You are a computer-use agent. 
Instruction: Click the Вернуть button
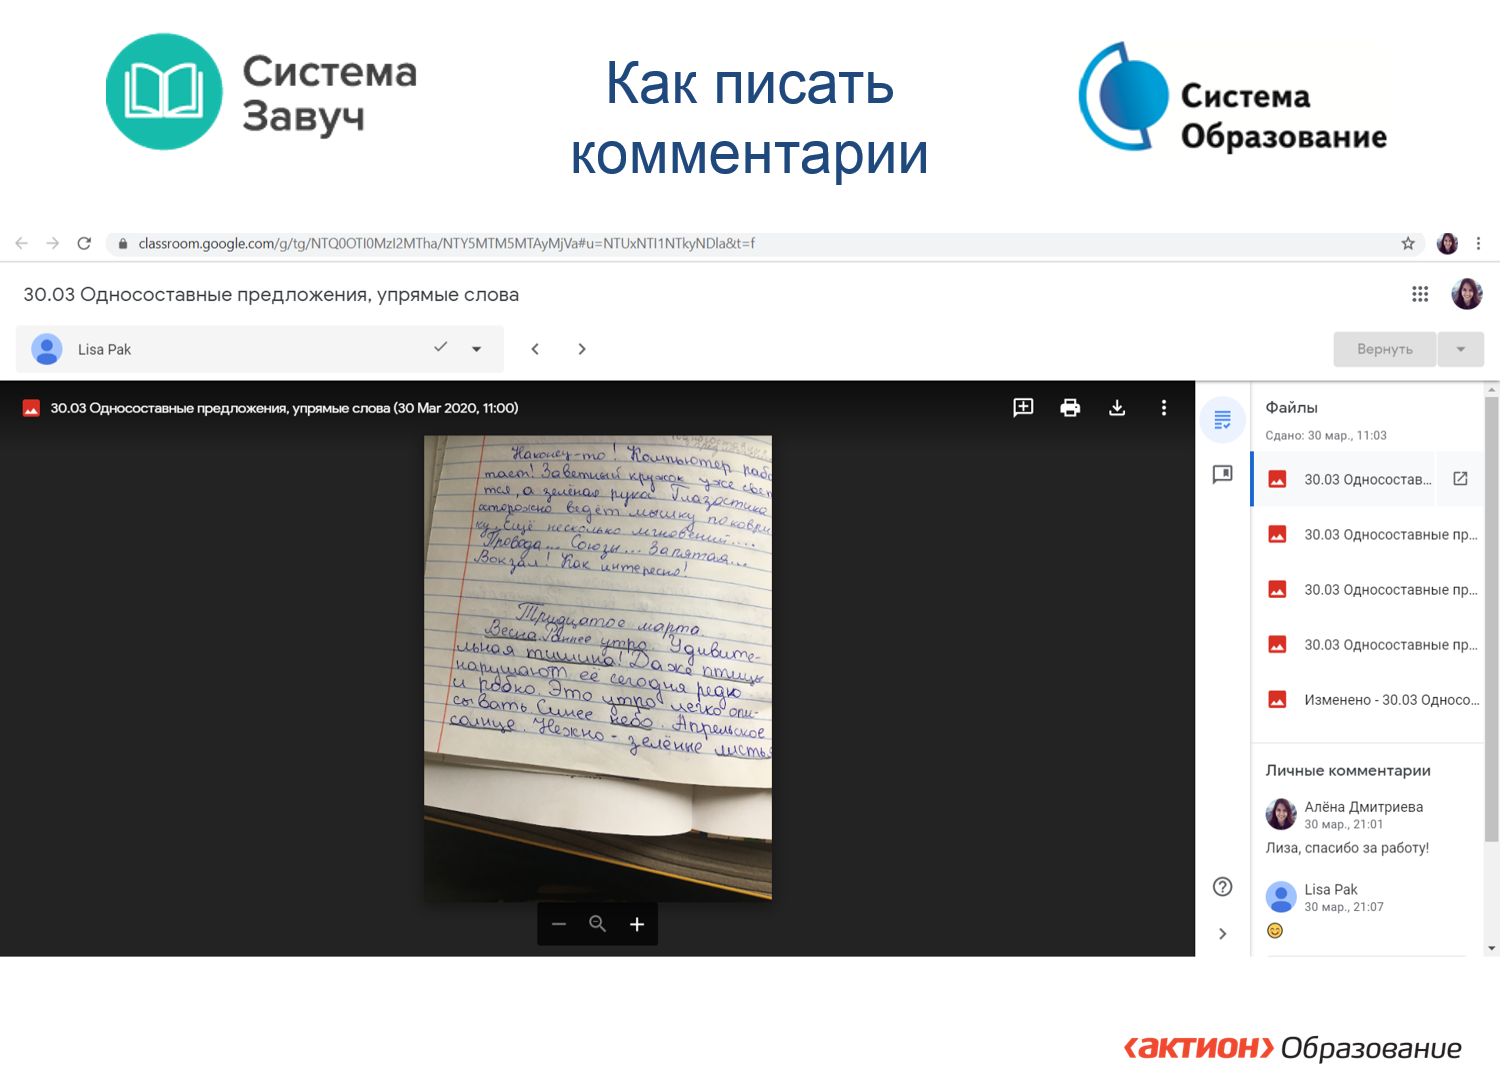[1384, 349]
